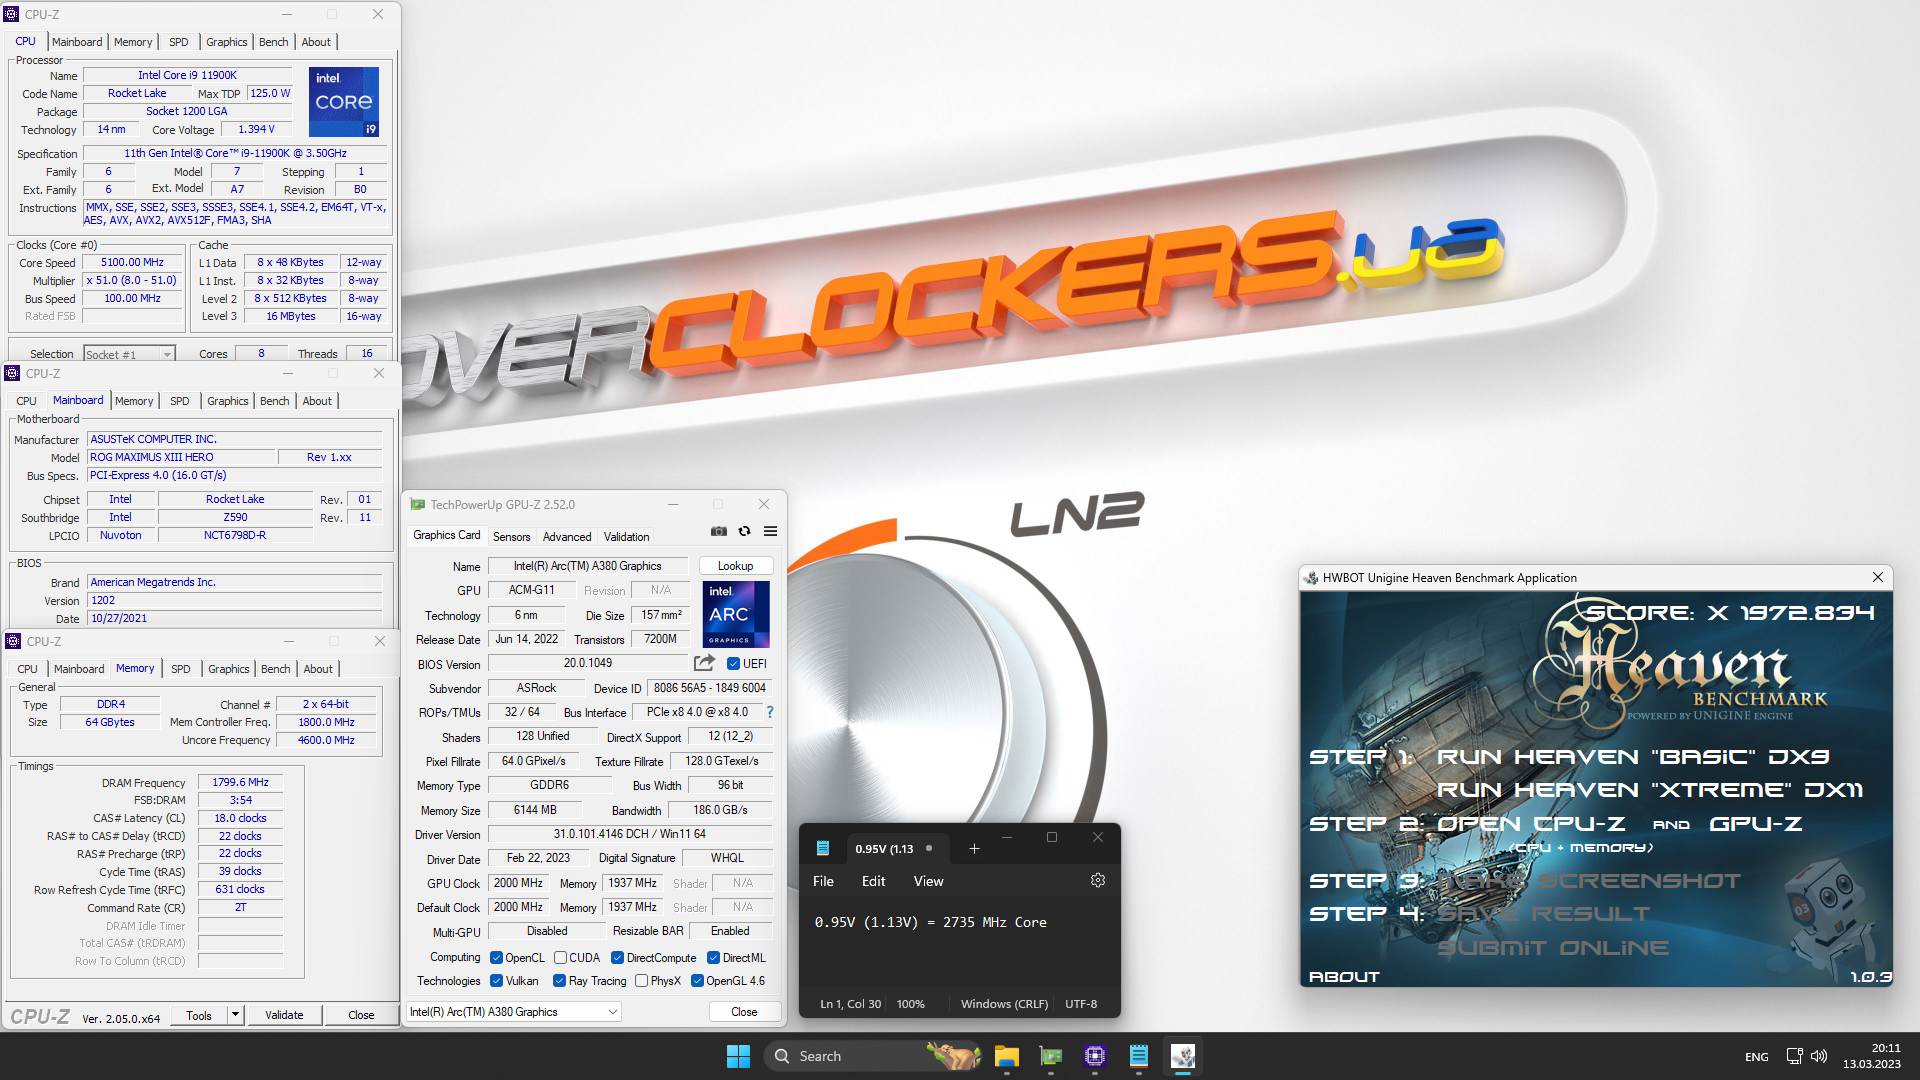This screenshot has height=1080, width=1920.
Task: Click the Intel ARC Graphics logo in GPU-Z
Action: coord(736,615)
